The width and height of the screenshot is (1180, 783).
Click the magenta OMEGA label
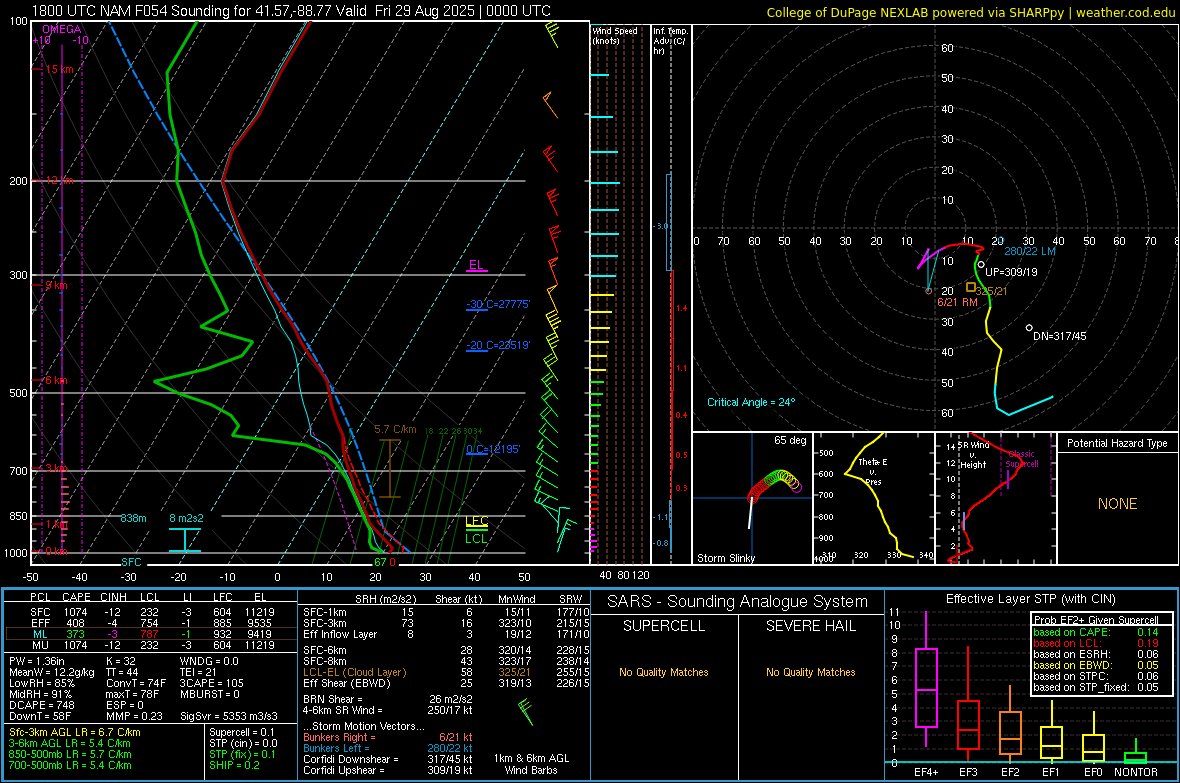tap(62, 29)
